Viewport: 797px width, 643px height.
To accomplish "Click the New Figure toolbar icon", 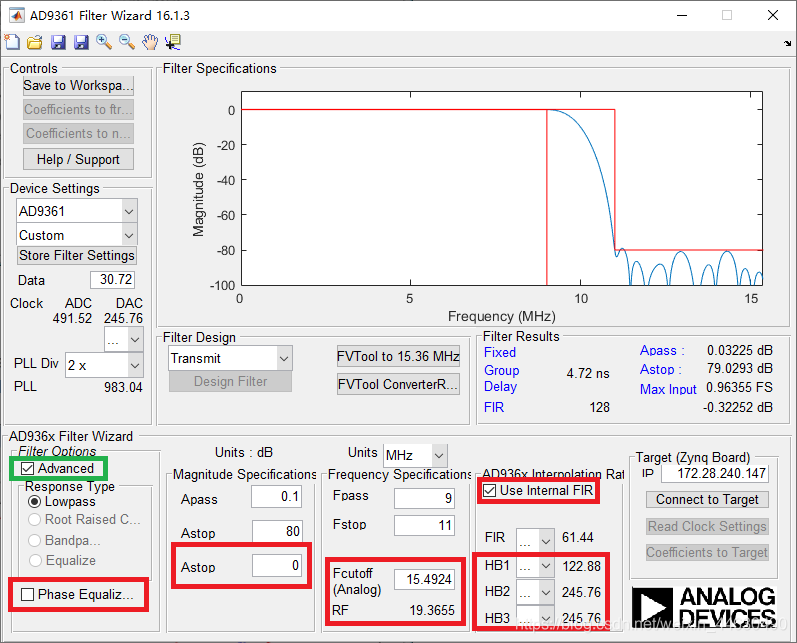I will pos(12,42).
